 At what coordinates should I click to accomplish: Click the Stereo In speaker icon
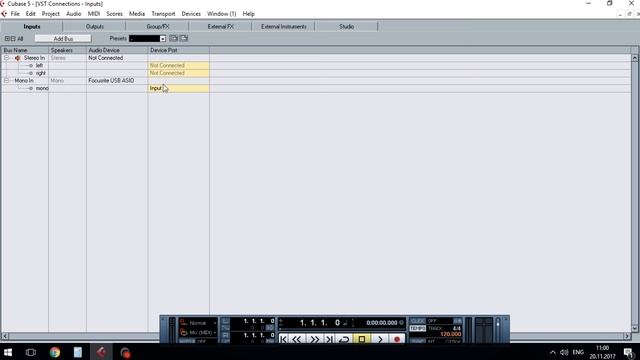[18, 58]
